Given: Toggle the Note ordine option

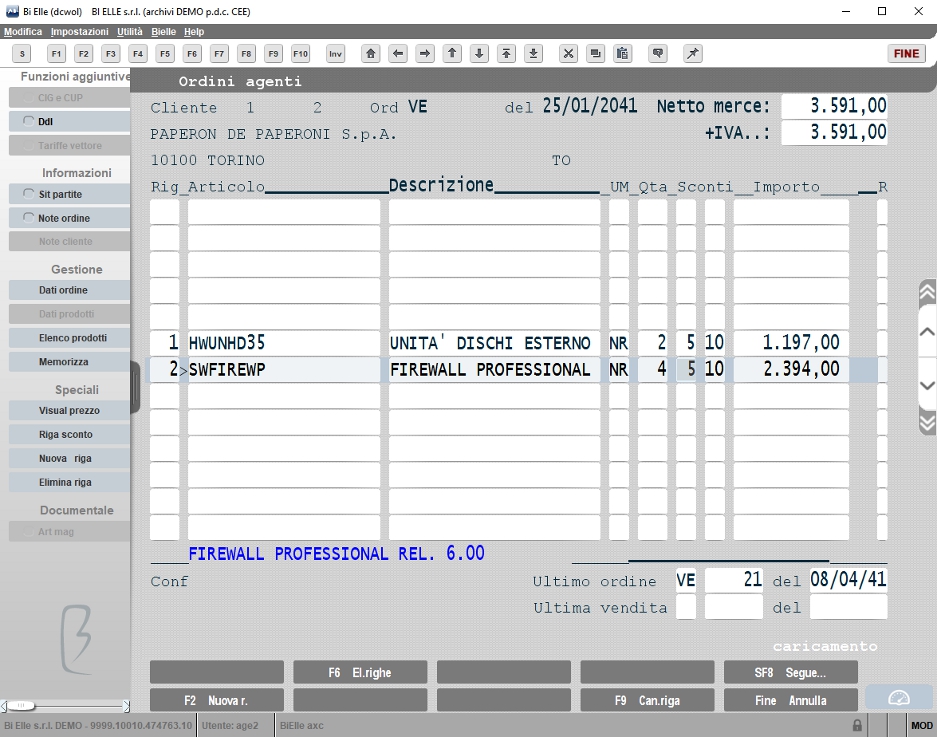Looking at the screenshot, I should [x=28, y=218].
